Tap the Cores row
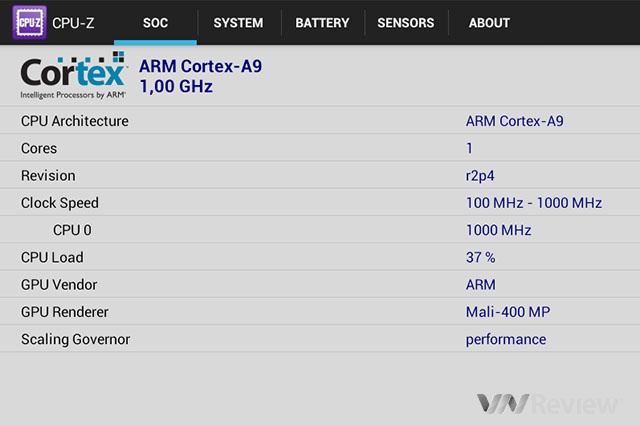 point(320,148)
